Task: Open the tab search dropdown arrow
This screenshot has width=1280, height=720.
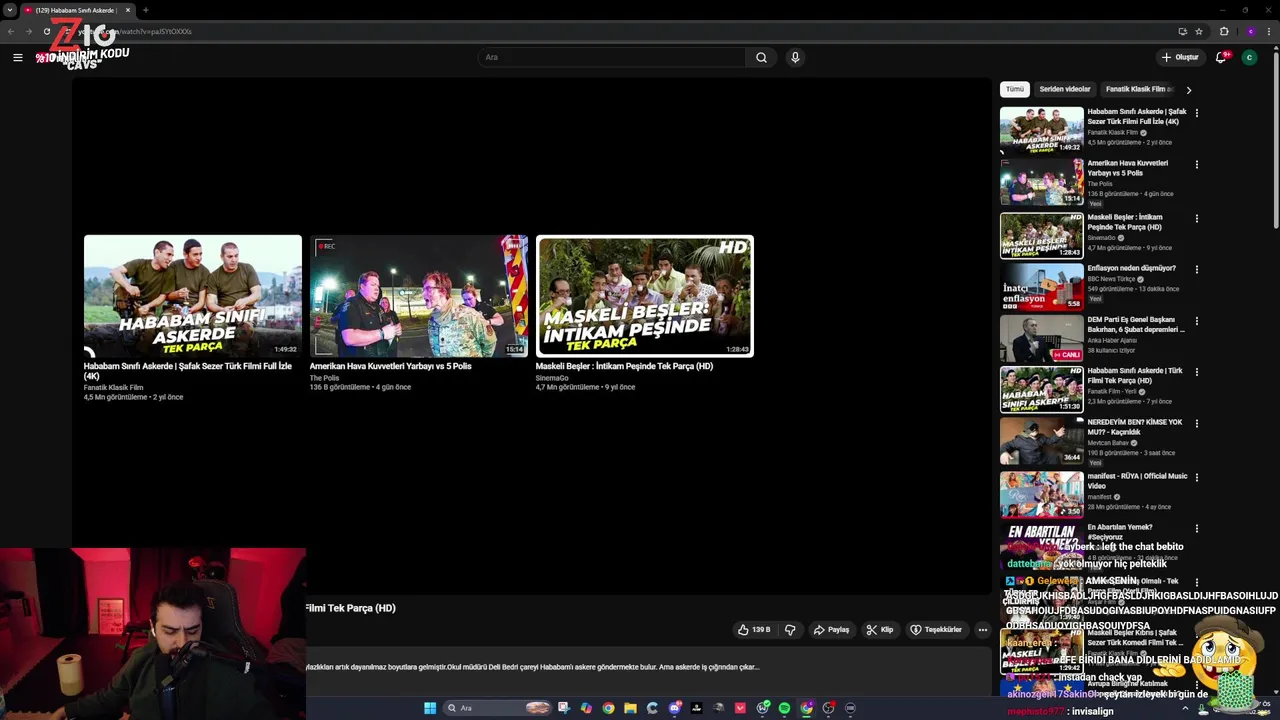Action: click(x=9, y=10)
